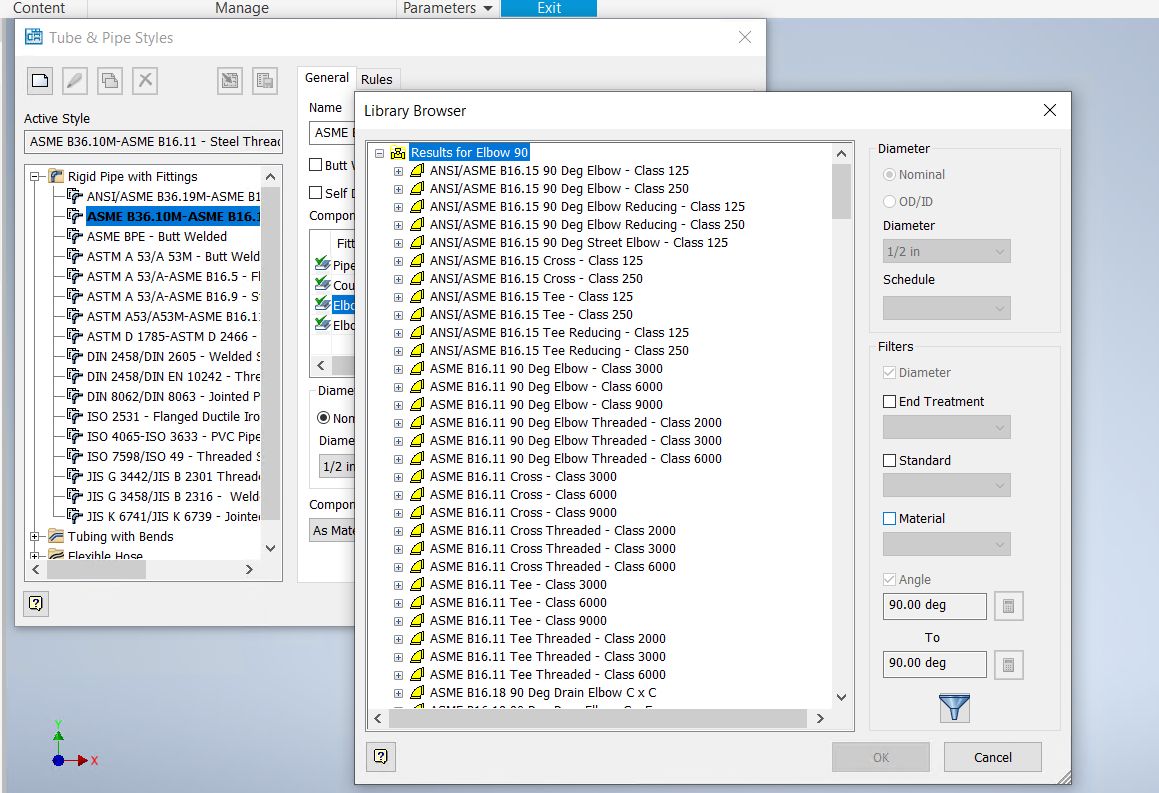This screenshot has height=793, width=1159.
Task: Click style icon for ASME BPE - Butt Welded
Action: coord(75,236)
